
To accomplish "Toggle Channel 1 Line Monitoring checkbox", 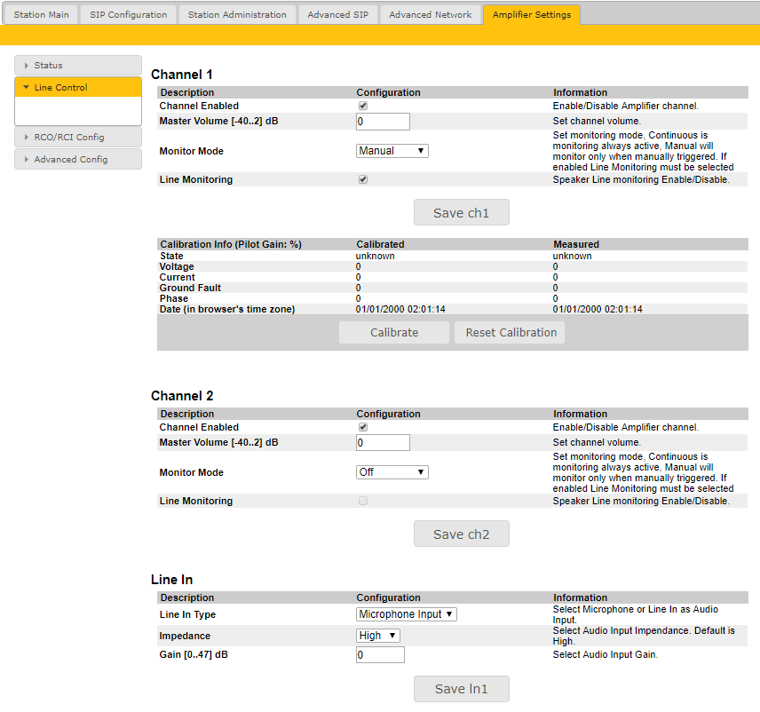I will click(x=363, y=180).
